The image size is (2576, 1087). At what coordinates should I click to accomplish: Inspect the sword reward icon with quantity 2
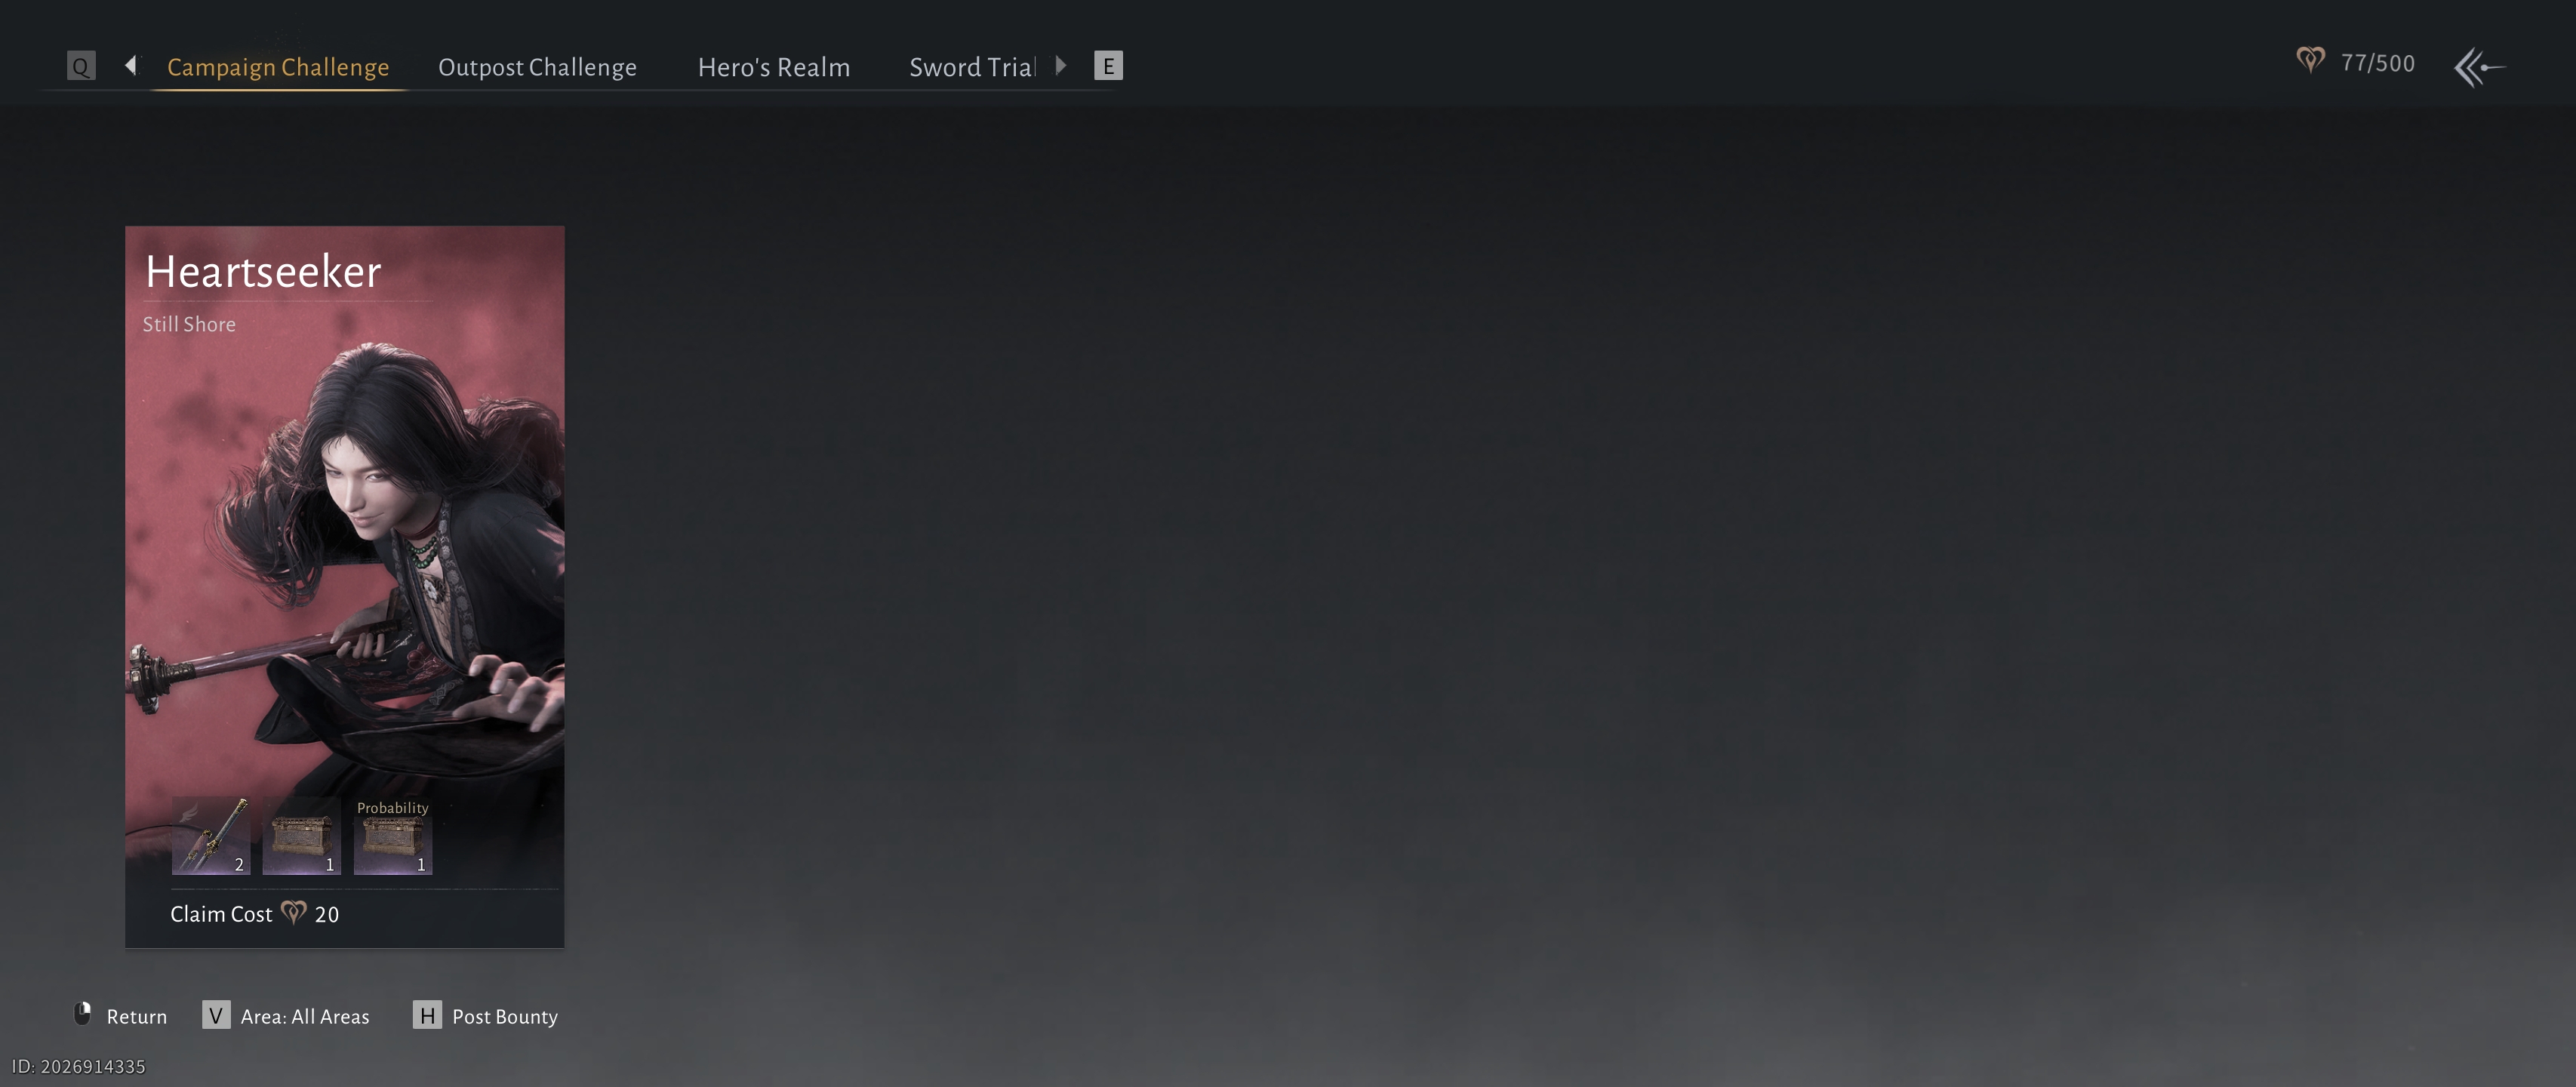[x=211, y=836]
